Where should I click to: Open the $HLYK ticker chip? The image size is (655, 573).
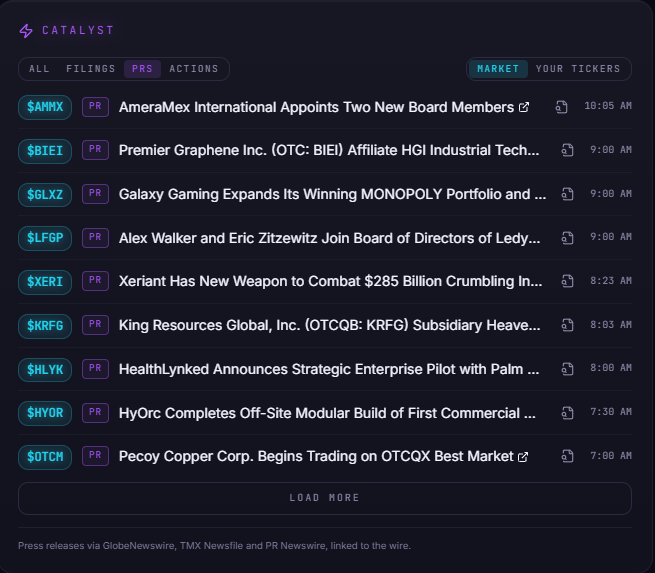(45, 370)
